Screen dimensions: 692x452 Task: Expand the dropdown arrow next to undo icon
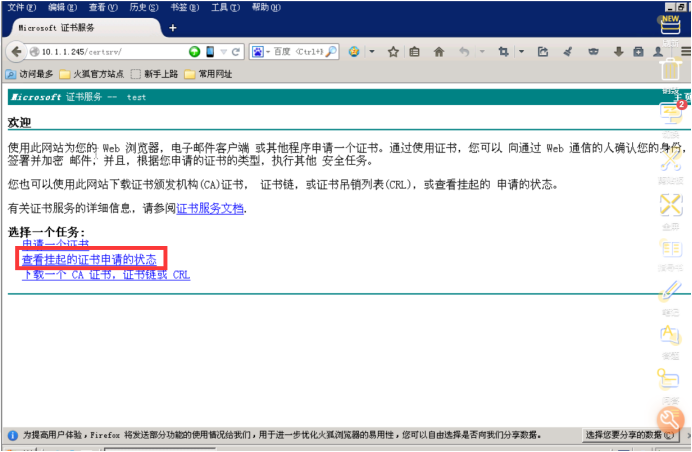[482, 52]
